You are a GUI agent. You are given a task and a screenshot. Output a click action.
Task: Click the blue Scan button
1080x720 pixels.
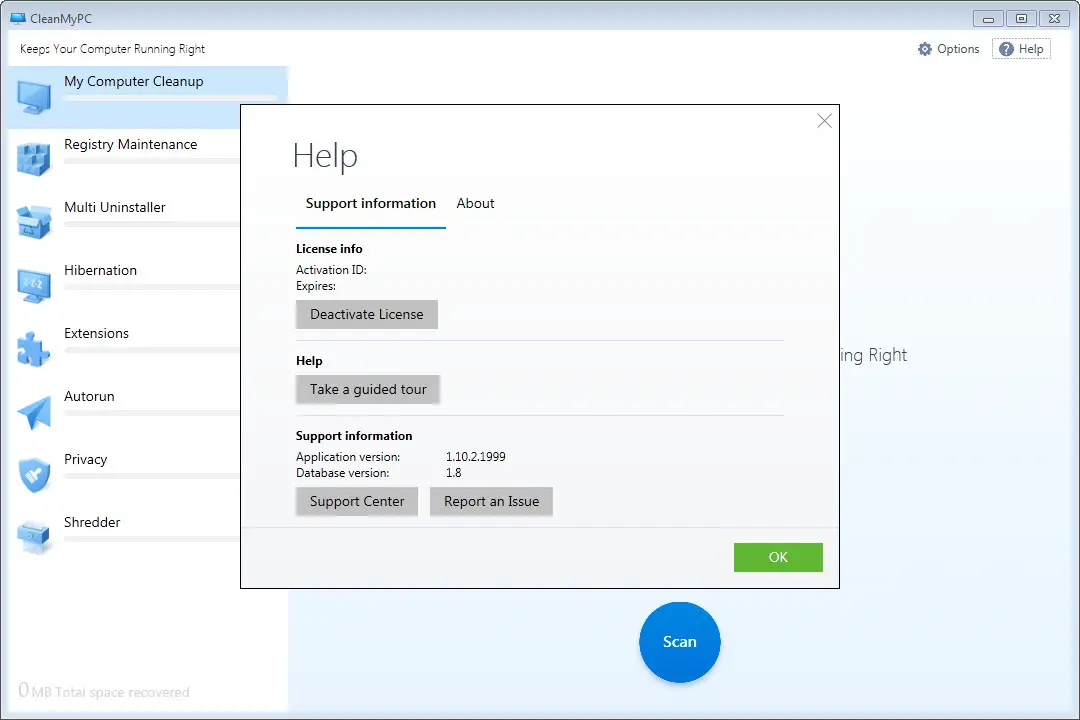(x=680, y=642)
